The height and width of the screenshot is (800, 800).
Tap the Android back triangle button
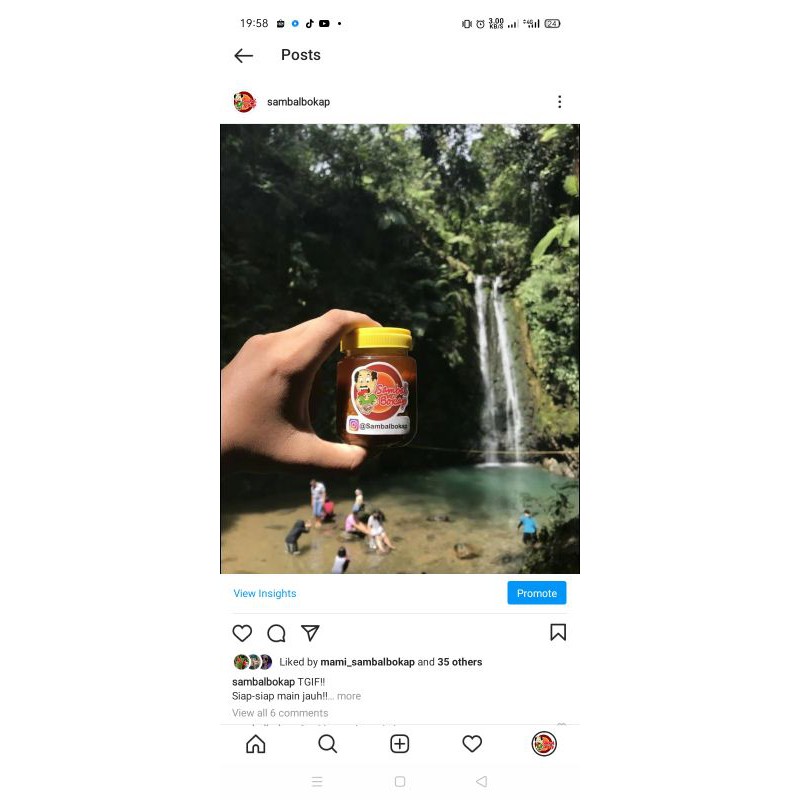click(x=482, y=782)
